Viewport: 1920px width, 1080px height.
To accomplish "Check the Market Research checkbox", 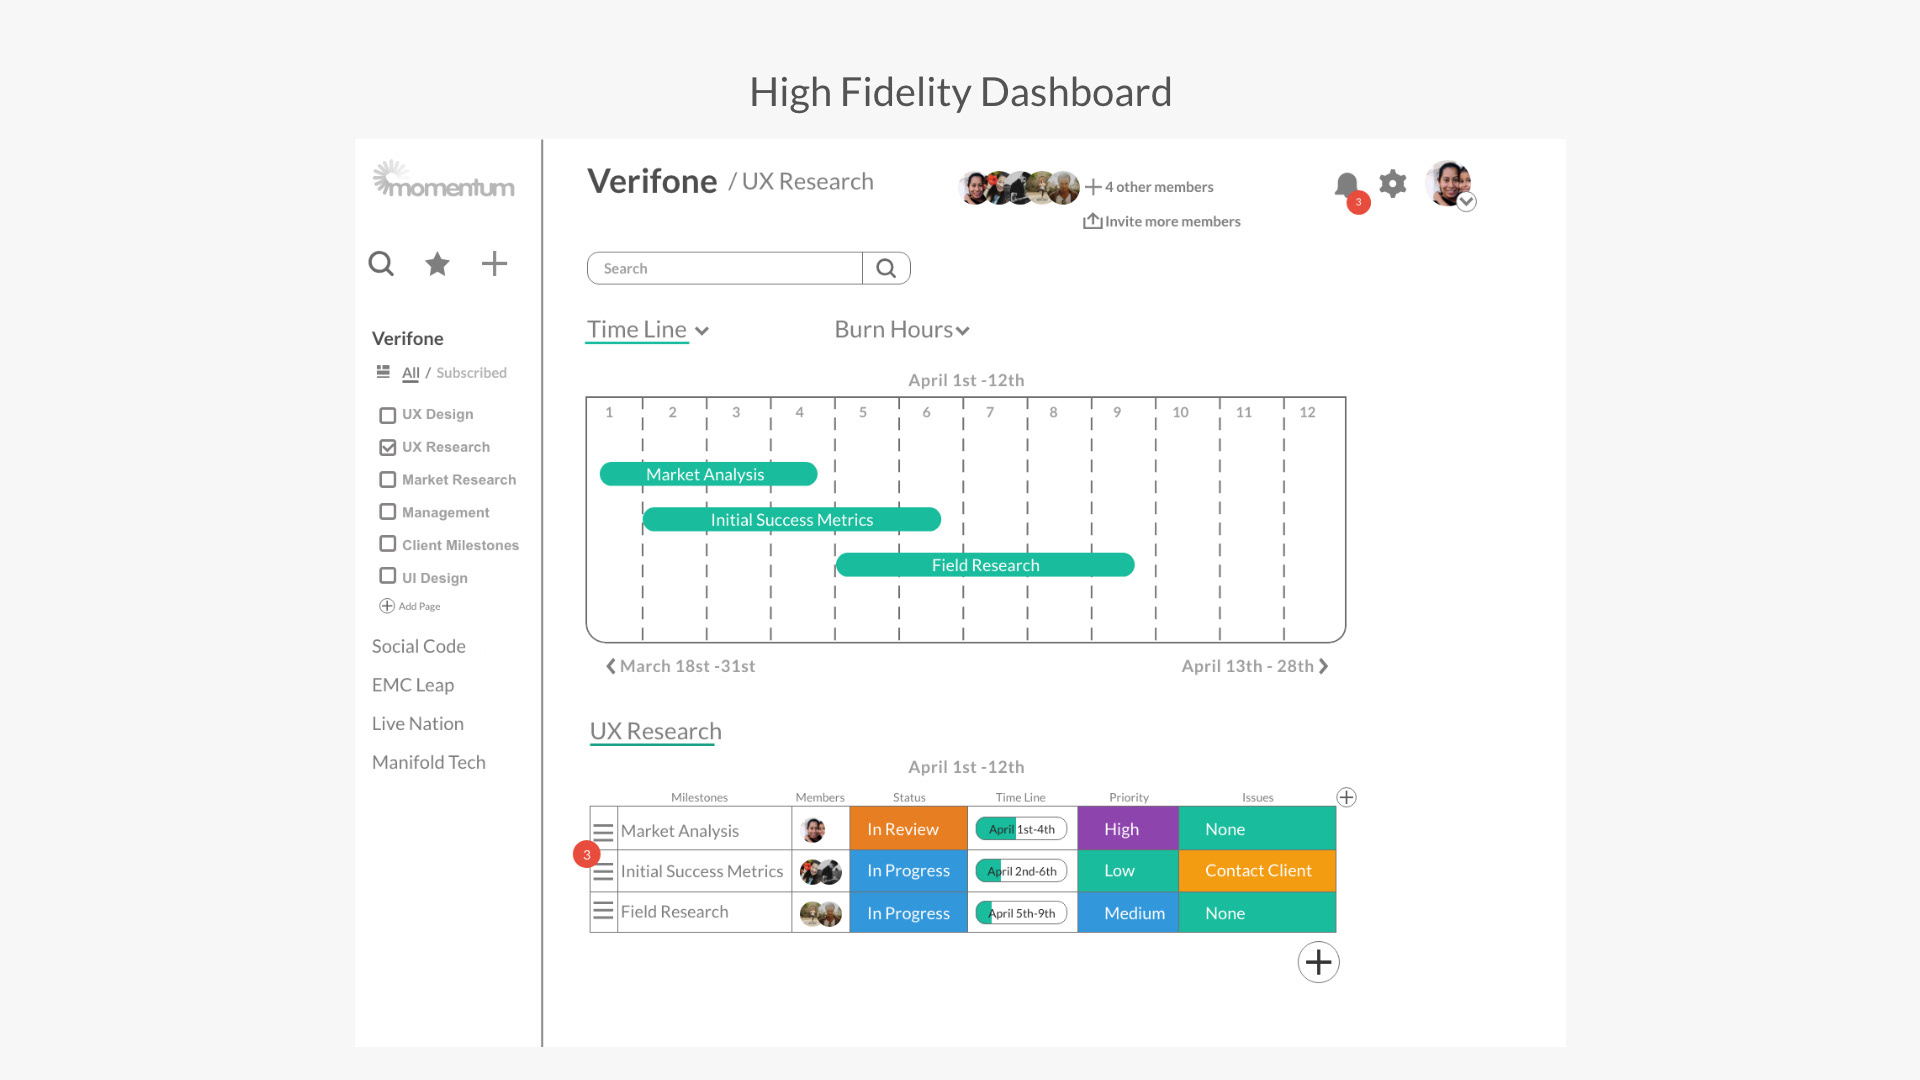I will point(388,480).
